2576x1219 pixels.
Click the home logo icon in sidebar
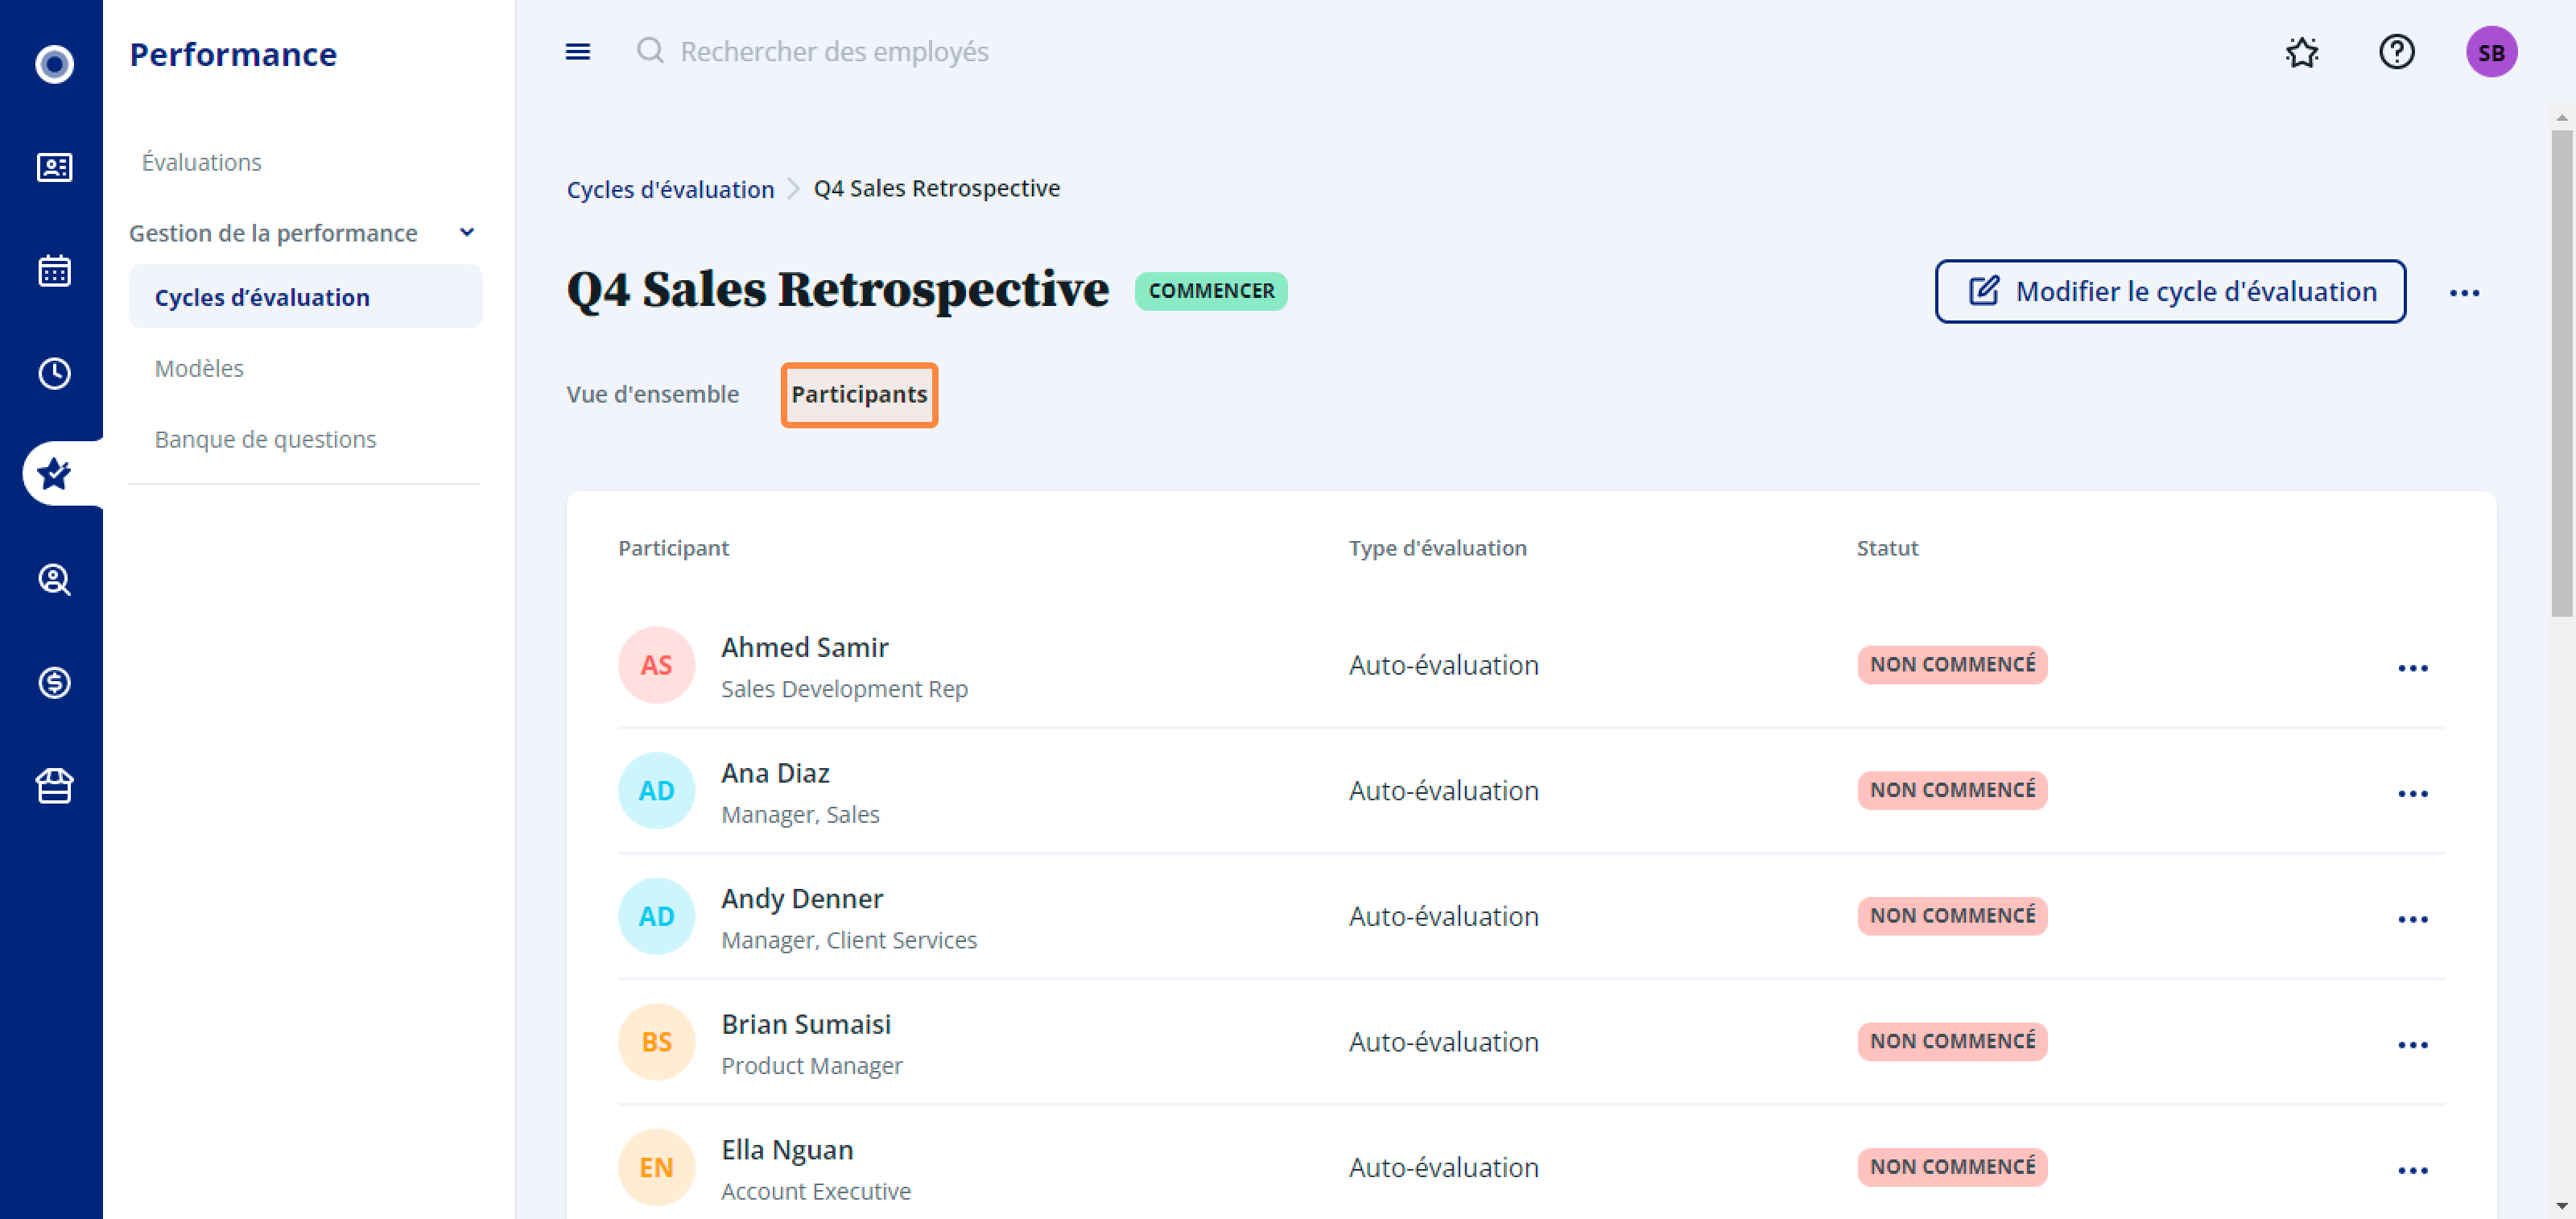pyautogui.click(x=54, y=64)
